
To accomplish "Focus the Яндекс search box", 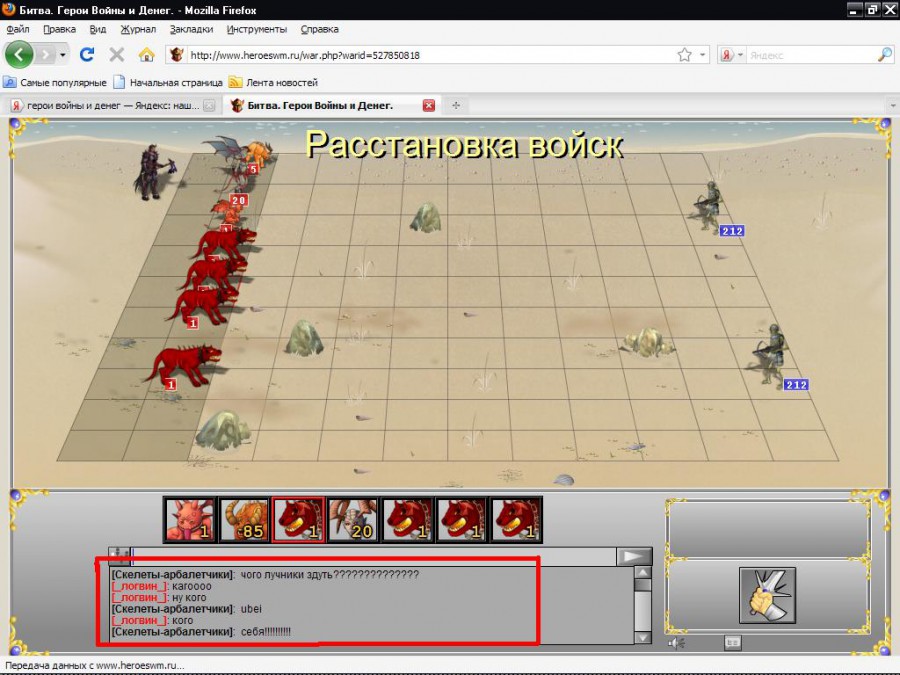I will pos(811,55).
